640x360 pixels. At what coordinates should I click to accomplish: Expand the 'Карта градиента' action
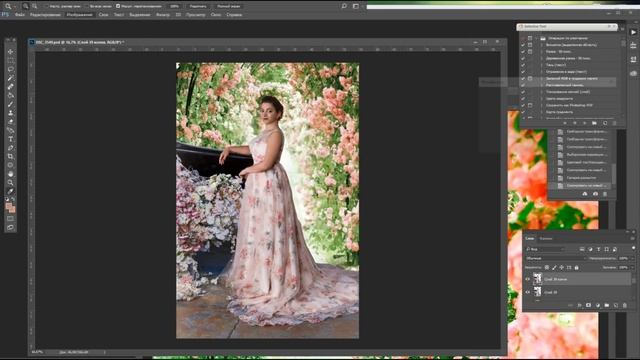click(542, 112)
